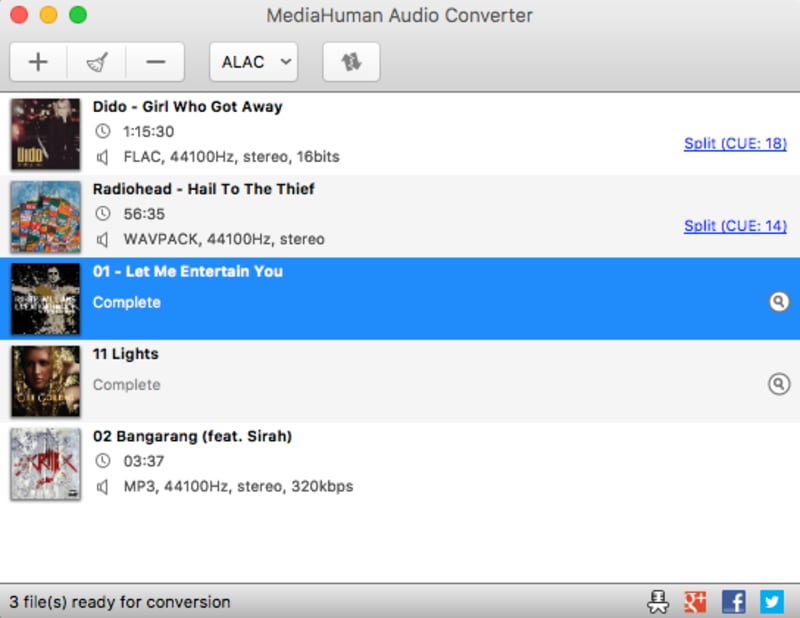800x618 pixels.
Task: Share on Google+ via status bar icon
Action: [x=695, y=601]
